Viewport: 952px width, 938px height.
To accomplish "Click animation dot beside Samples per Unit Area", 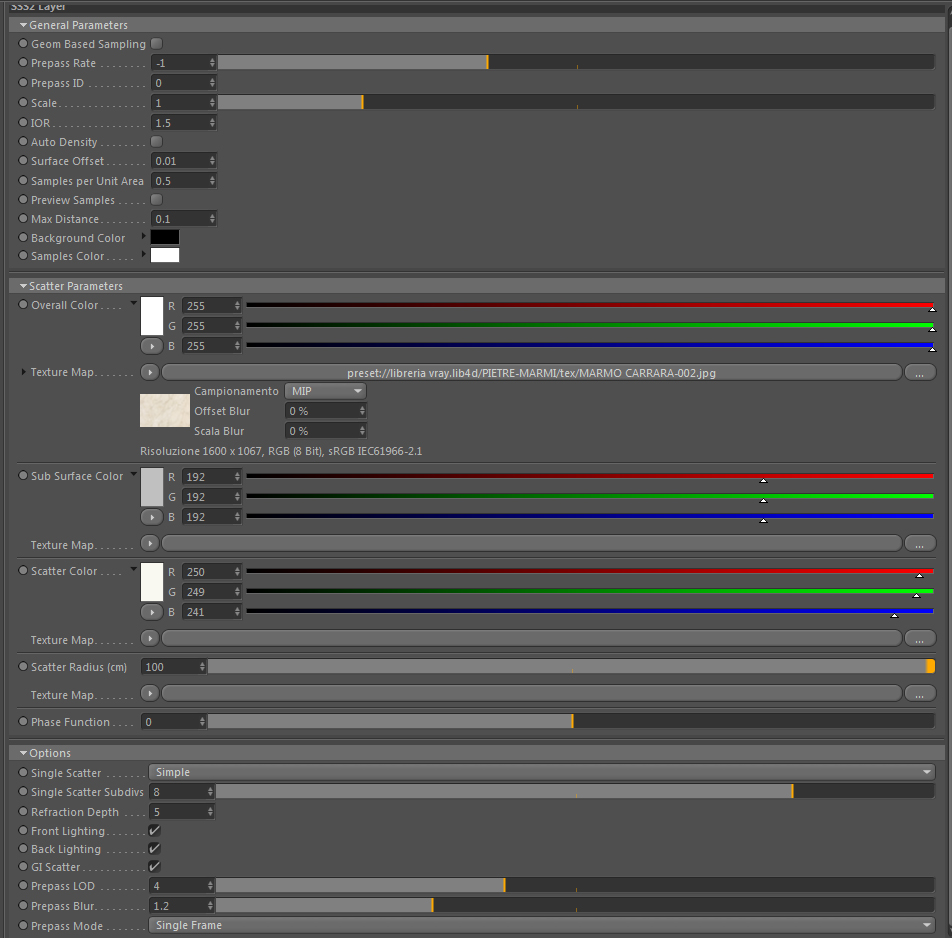I will point(23,180).
